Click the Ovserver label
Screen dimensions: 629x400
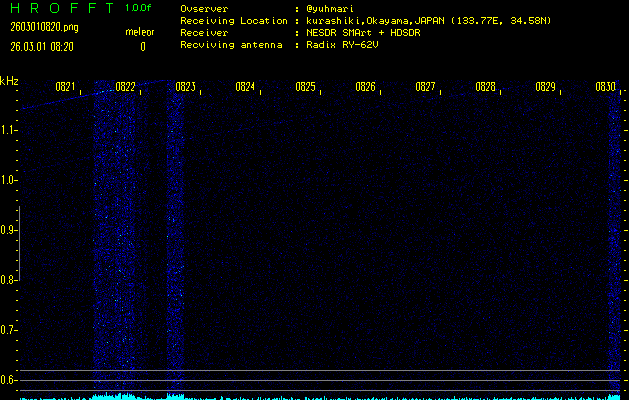pos(204,9)
